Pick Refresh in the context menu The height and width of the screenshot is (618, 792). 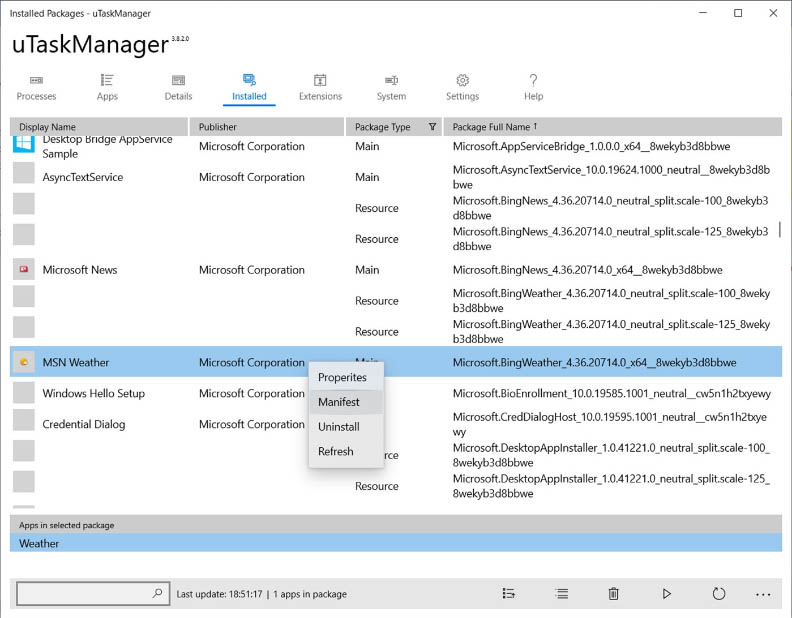pos(346,451)
